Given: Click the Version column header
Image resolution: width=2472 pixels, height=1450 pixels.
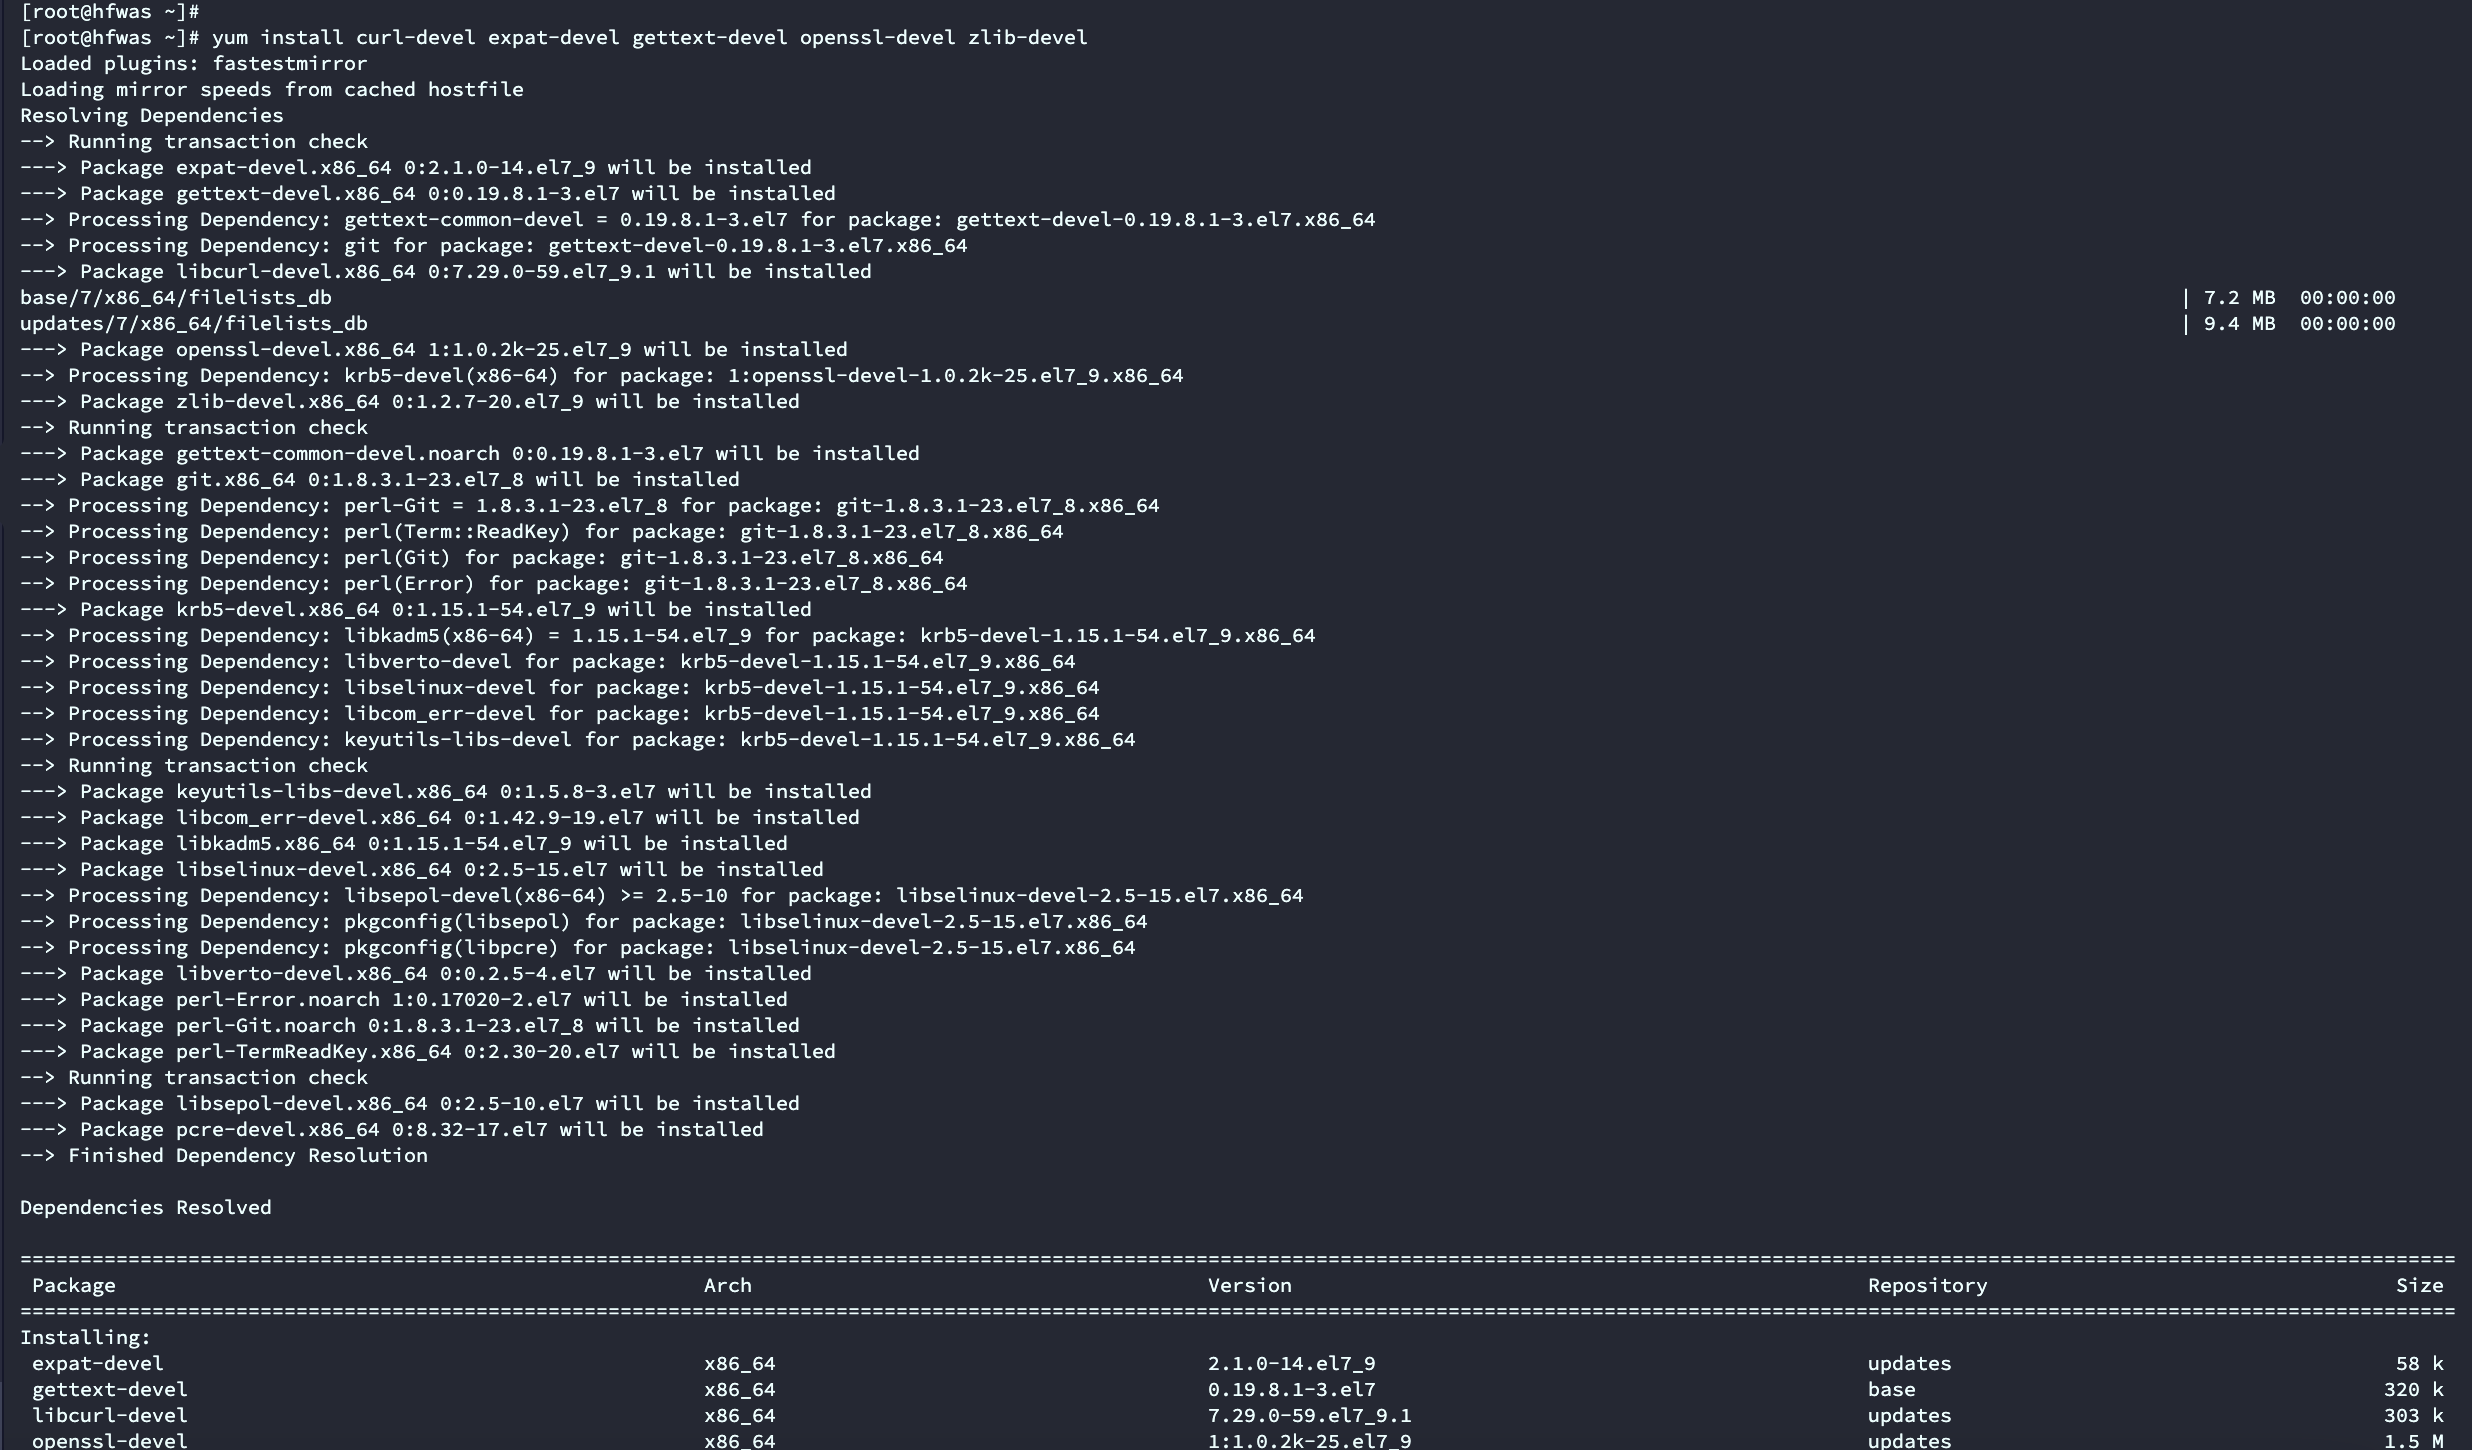Looking at the screenshot, I should click(x=1249, y=1286).
